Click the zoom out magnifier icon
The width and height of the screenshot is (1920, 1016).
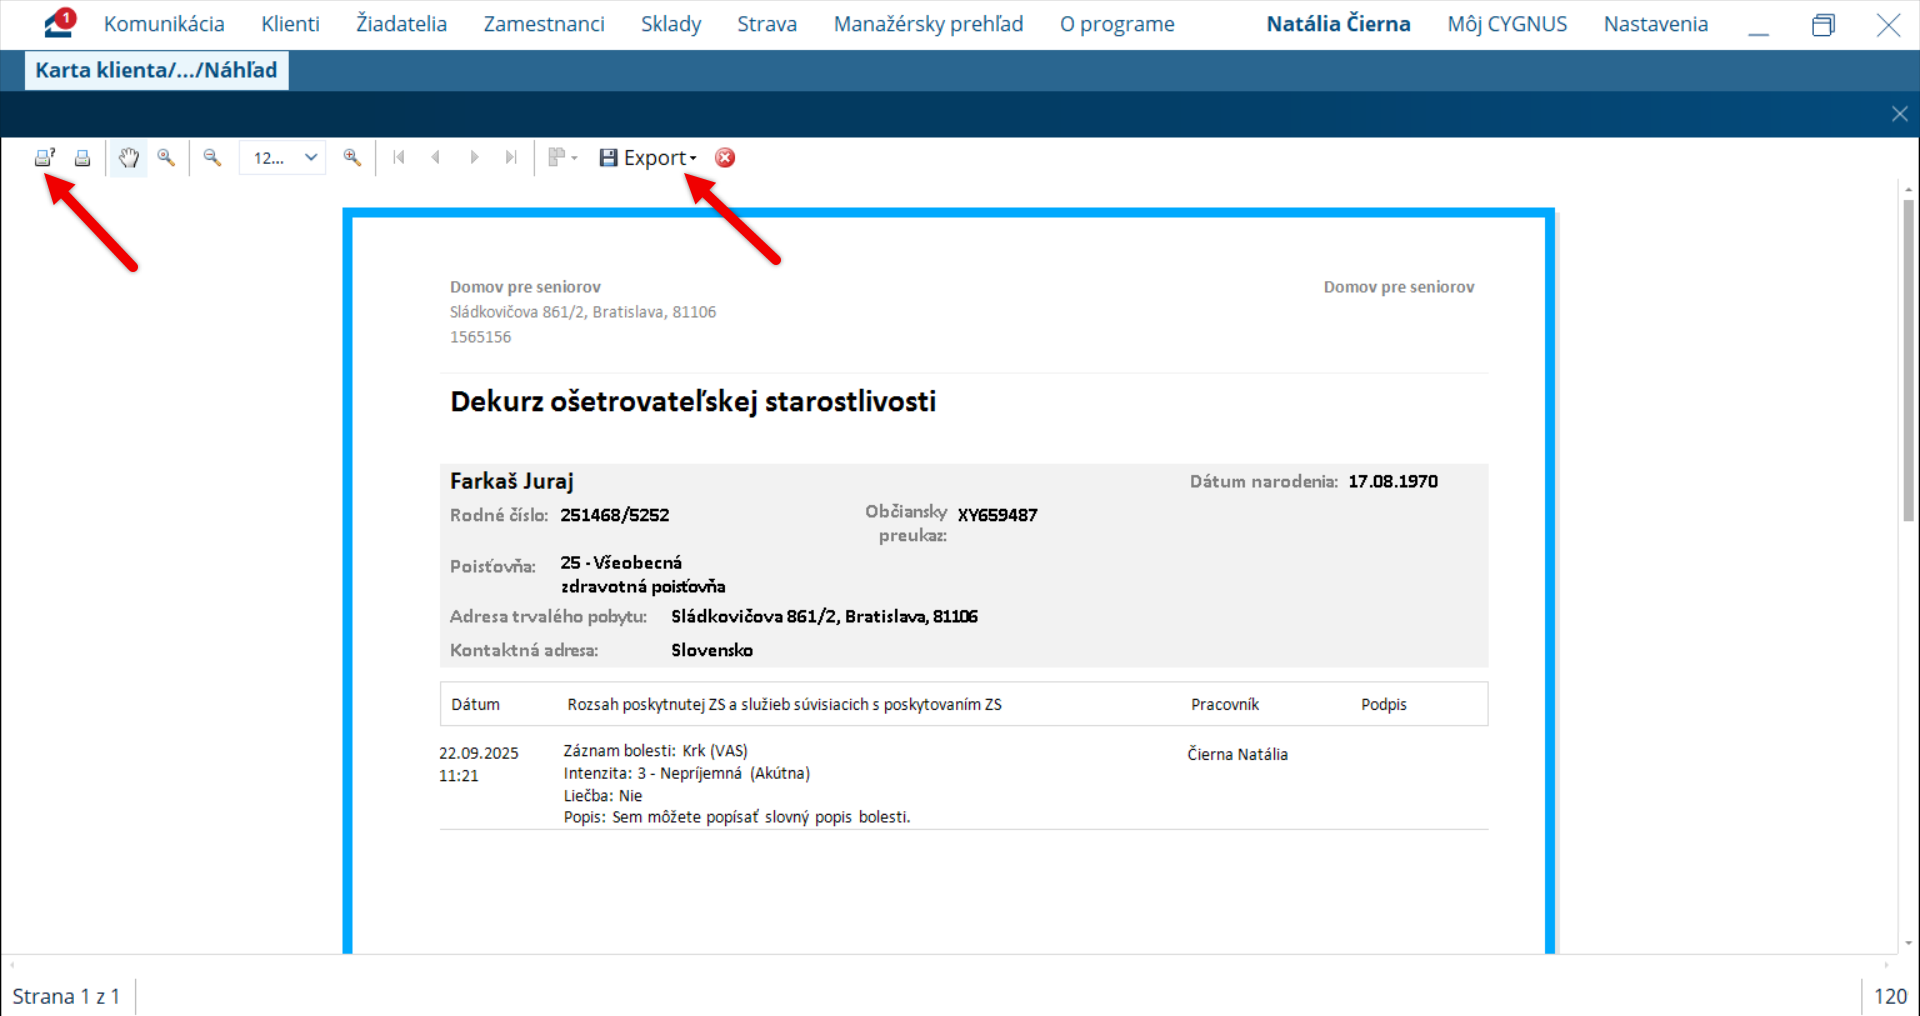click(212, 158)
